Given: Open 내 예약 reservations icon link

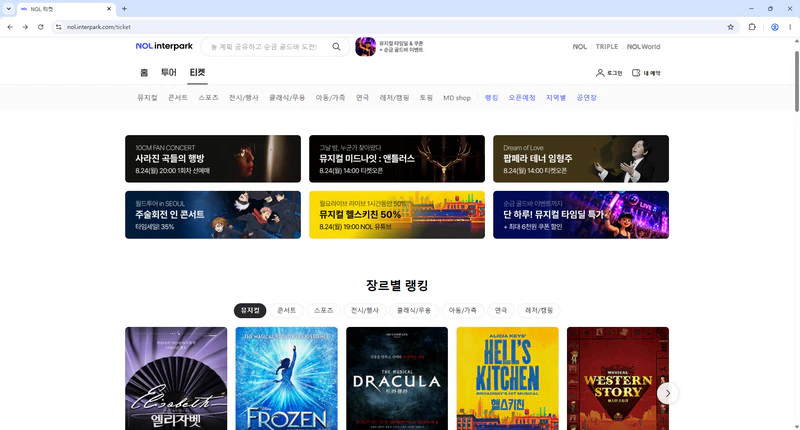Looking at the screenshot, I should (646, 73).
